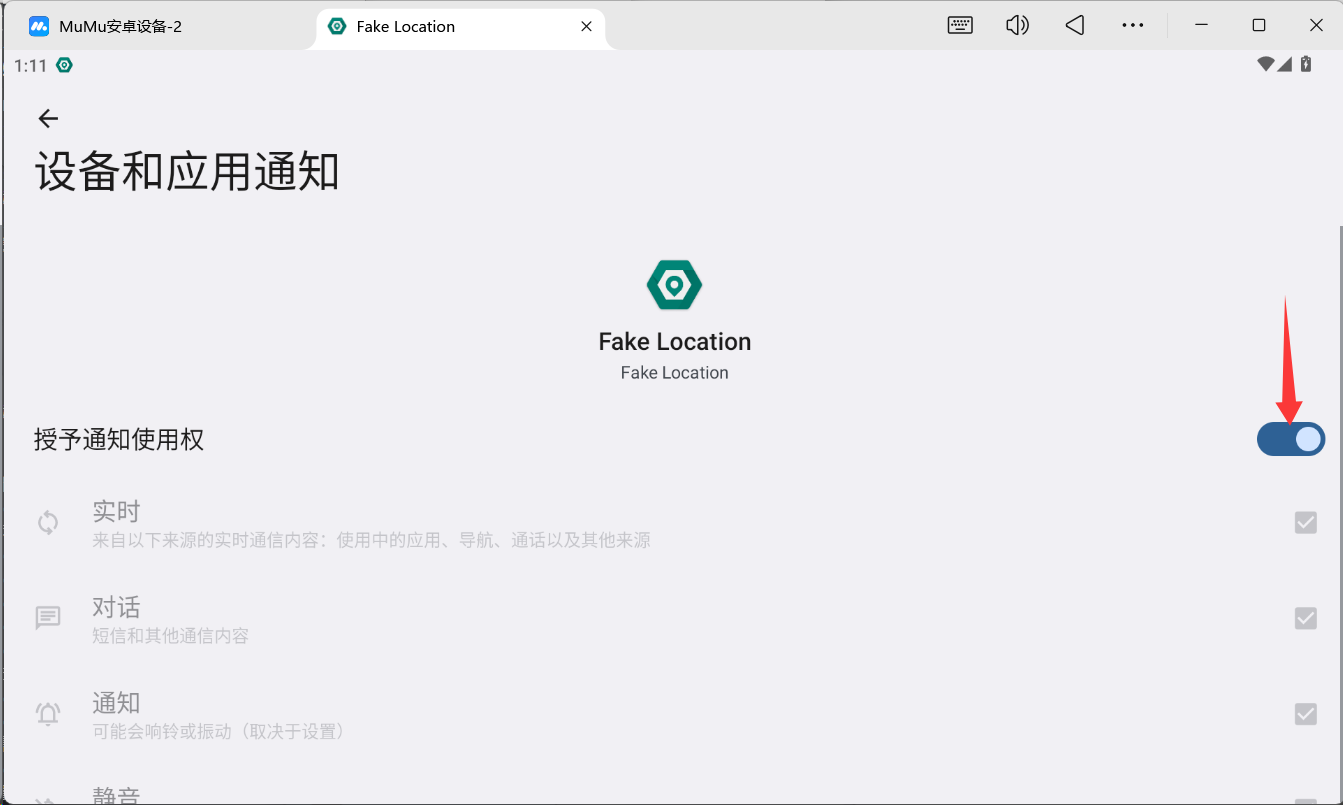The image size is (1343, 805).
Task: Go back using the arrow icon
Action: tap(48, 119)
